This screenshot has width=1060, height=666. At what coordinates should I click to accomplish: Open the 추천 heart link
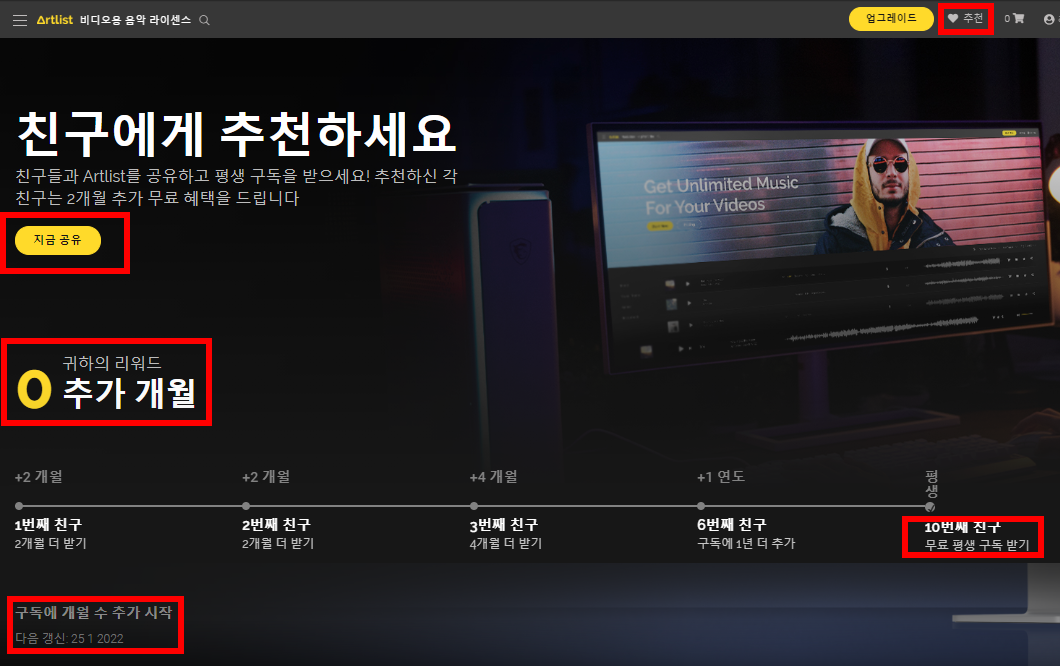(965, 18)
